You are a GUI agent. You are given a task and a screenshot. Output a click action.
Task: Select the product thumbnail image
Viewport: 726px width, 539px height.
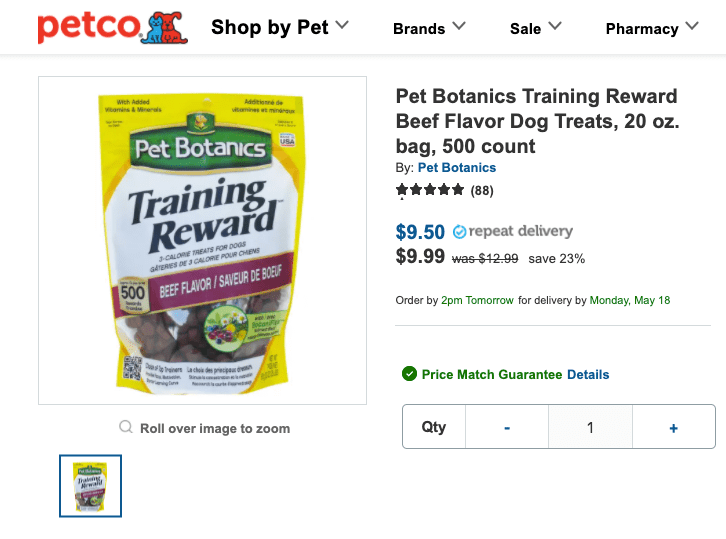(x=91, y=486)
